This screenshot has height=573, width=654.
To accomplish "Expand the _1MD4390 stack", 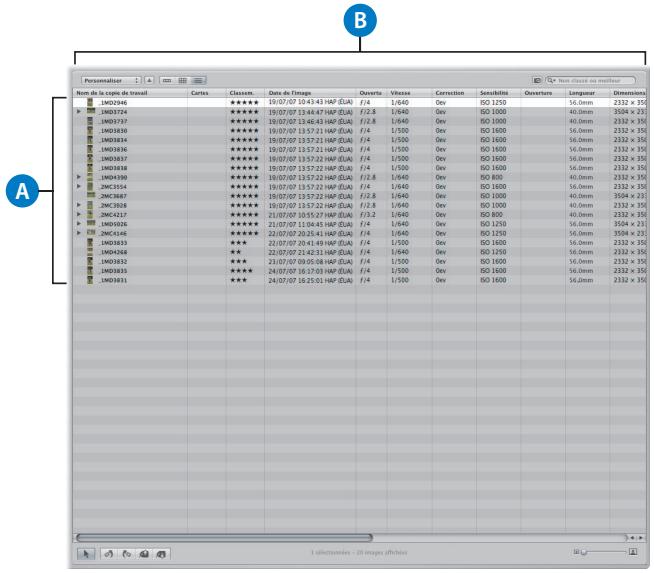I will [x=79, y=177].
